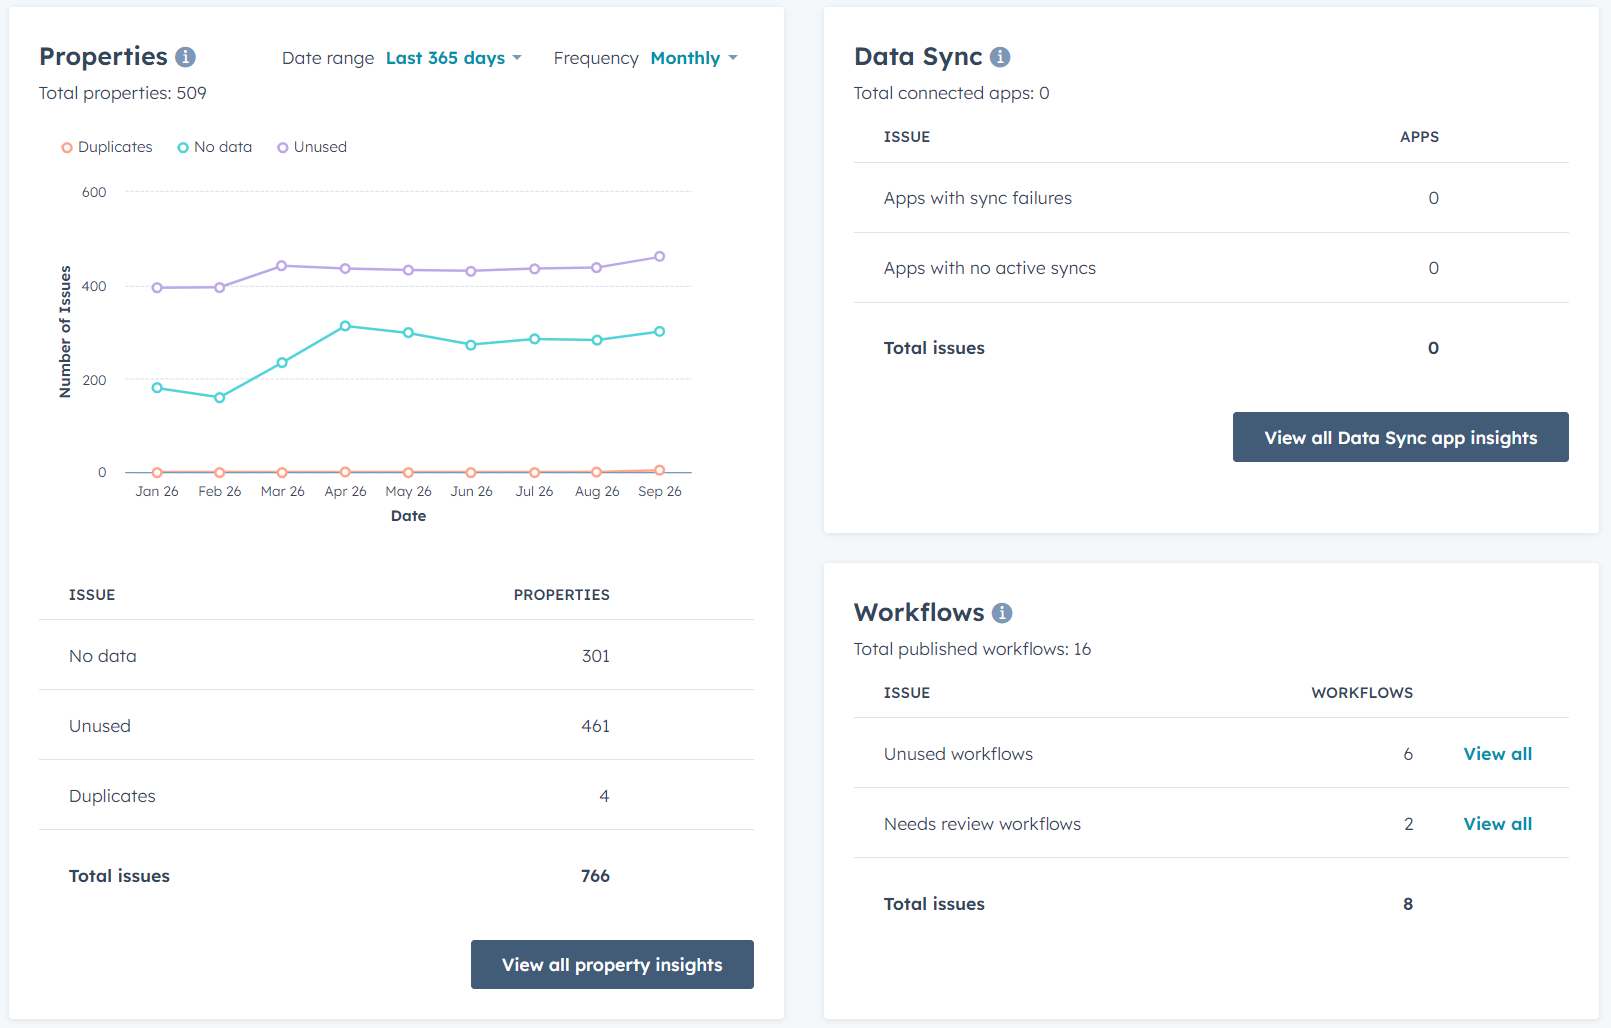This screenshot has width=1611, height=1028.
Task: Click Total connected apps: 0 text
Action: click(x=952, y=93)
